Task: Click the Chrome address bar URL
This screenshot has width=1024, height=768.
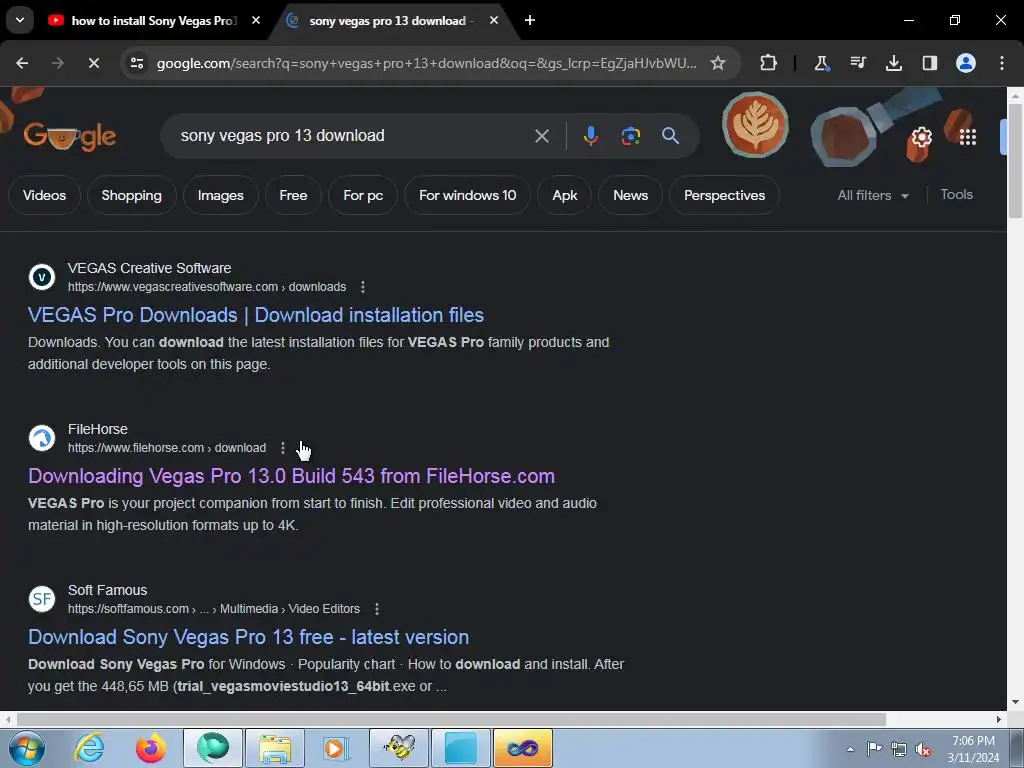Action: [x=426, y=63]
